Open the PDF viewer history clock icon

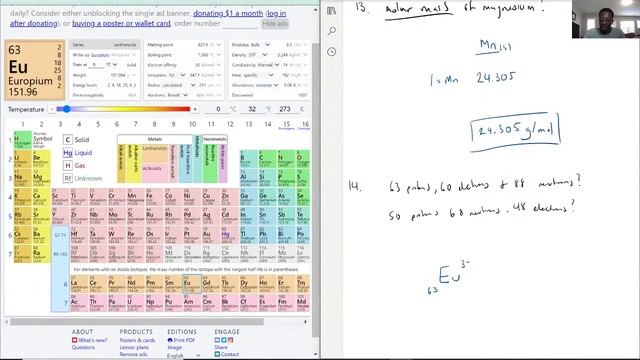tap(331, 52)
